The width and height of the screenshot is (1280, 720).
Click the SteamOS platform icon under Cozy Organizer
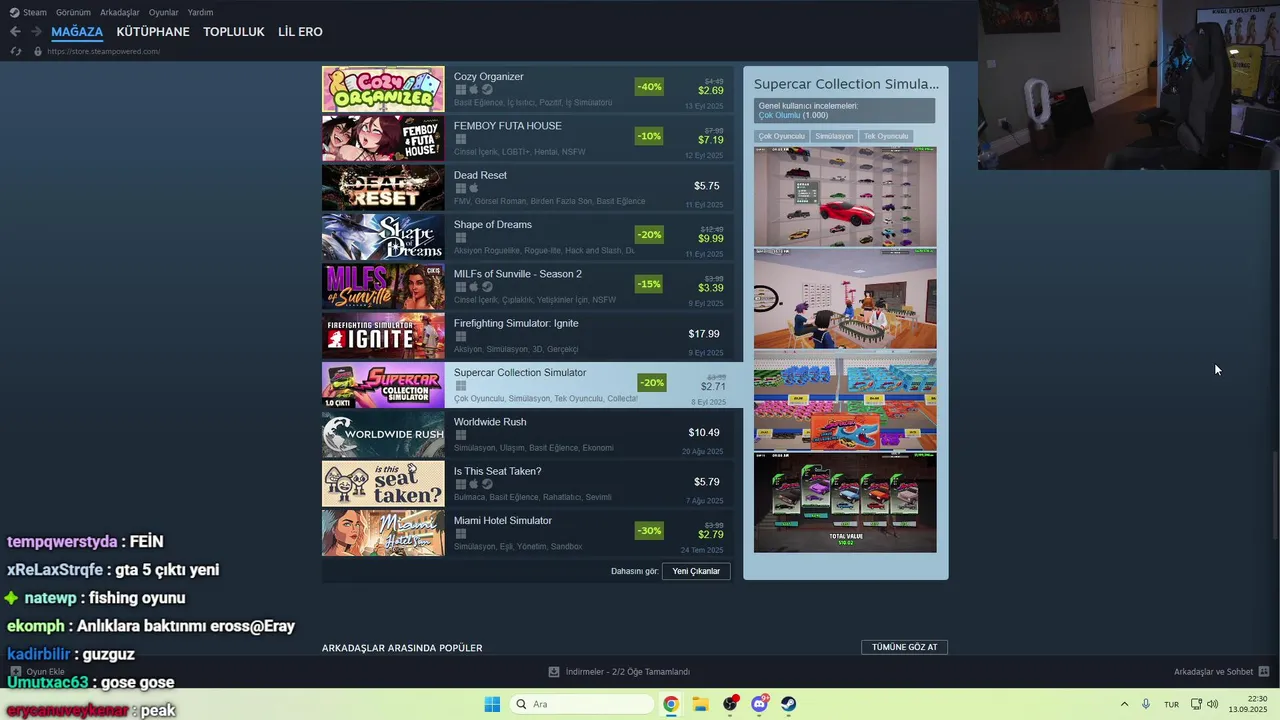tap(487, 90)
